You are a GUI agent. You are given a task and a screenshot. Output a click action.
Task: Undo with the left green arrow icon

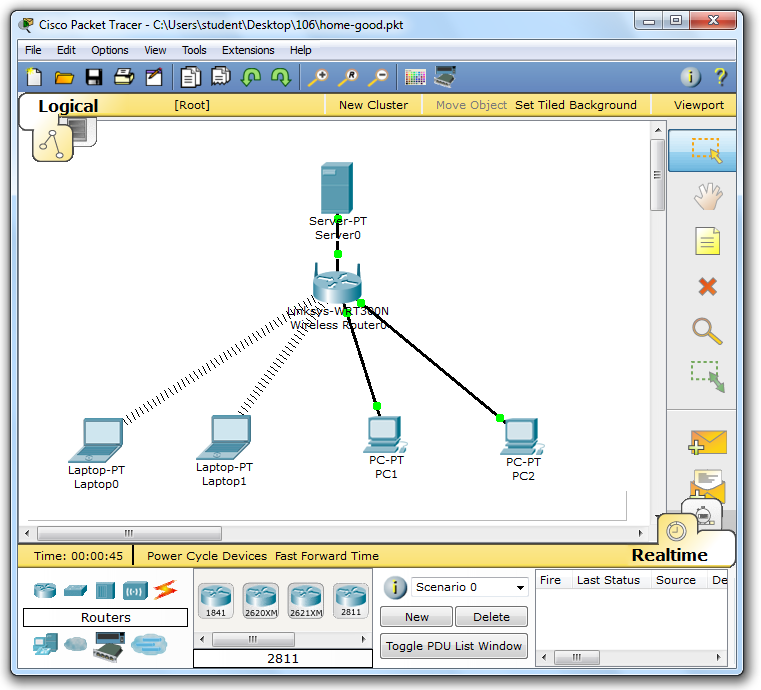tap(251, 77)
